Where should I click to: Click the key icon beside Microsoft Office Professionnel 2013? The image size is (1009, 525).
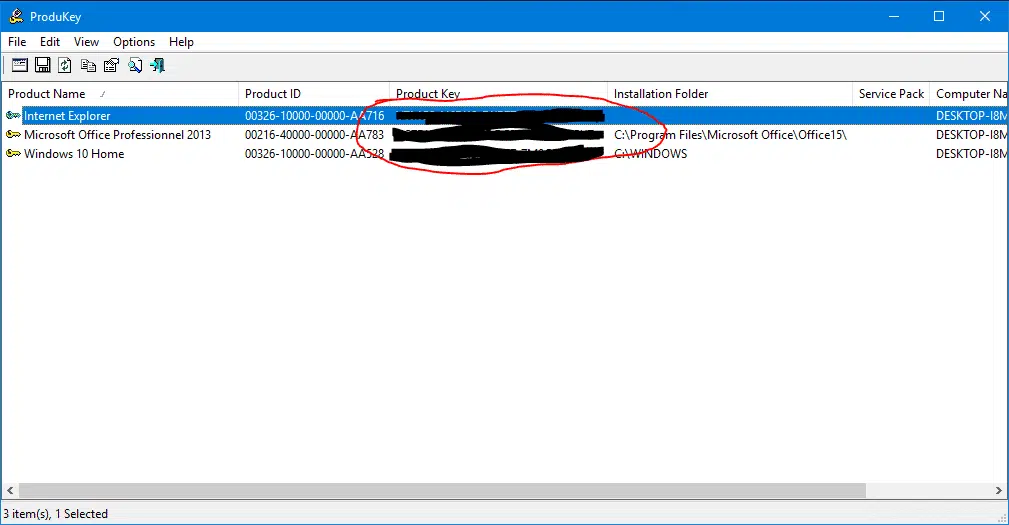[13, 134]
